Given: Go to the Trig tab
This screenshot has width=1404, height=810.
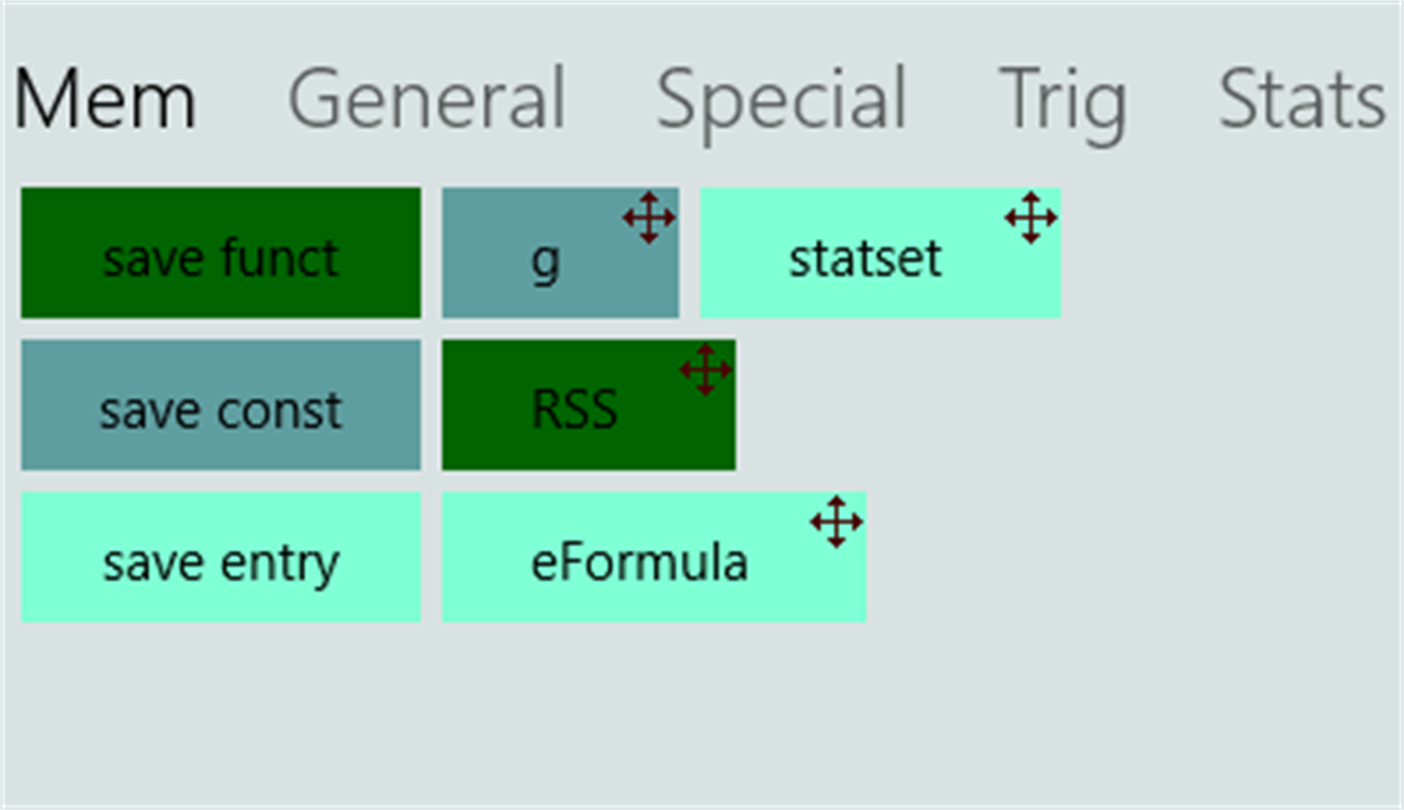Looking at the screenshot, I should point(1062,99).
